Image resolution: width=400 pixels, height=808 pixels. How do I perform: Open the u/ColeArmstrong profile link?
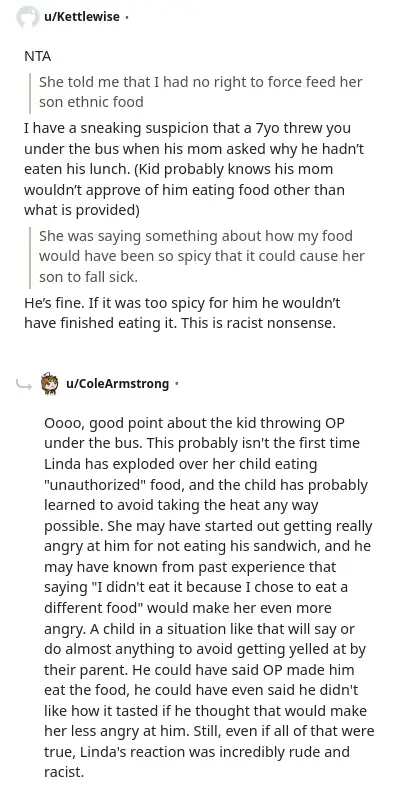118,383
